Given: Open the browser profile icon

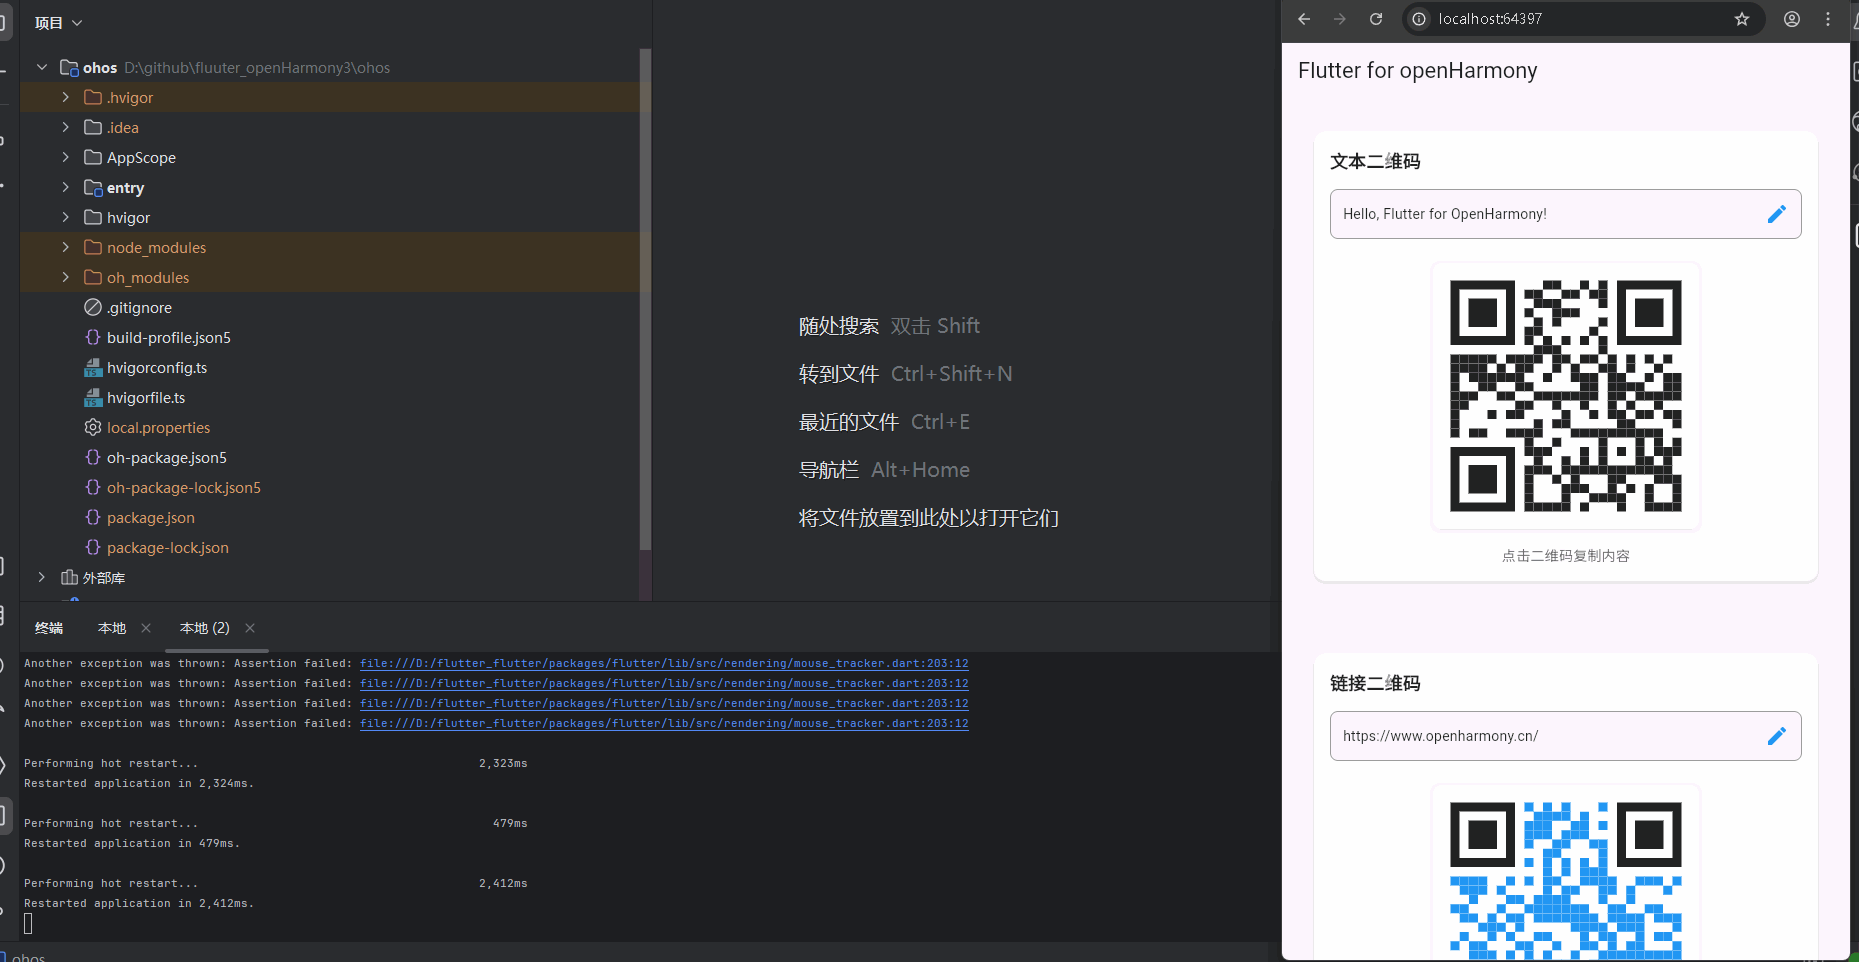Looking at the screenshot, I should pos(1792,19).
